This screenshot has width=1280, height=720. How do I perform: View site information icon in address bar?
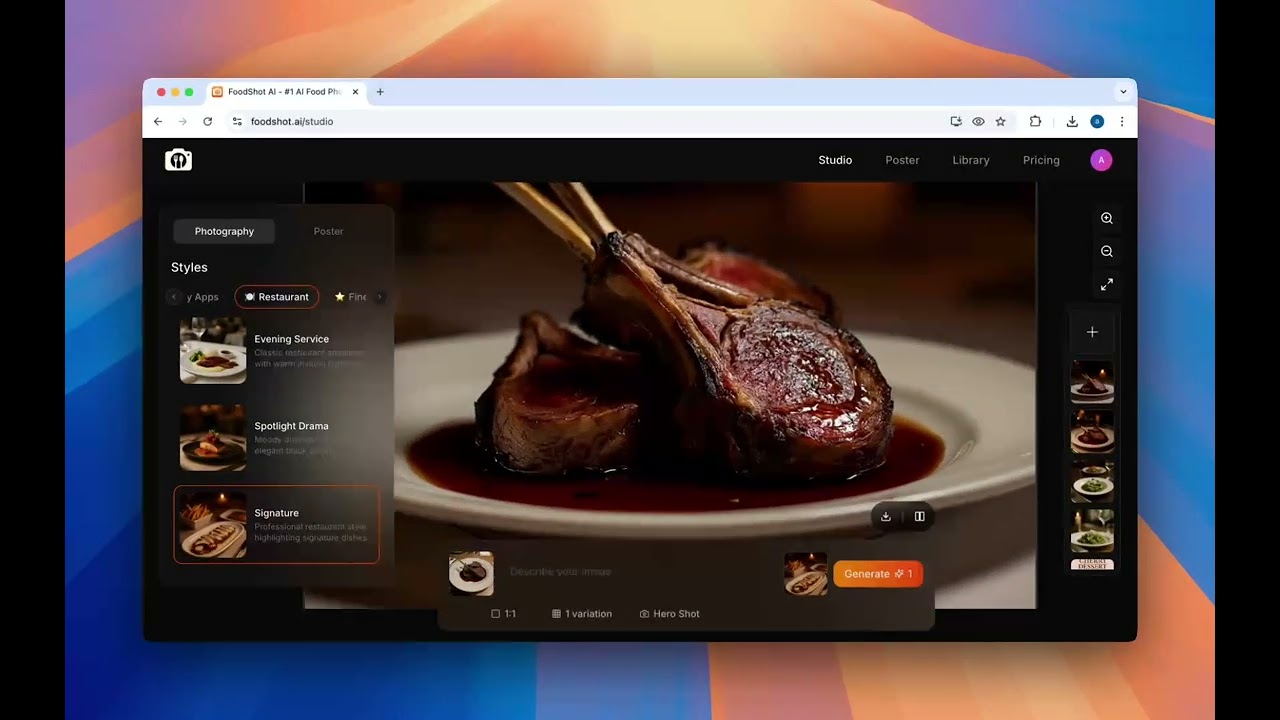click(x=237, y=121)
